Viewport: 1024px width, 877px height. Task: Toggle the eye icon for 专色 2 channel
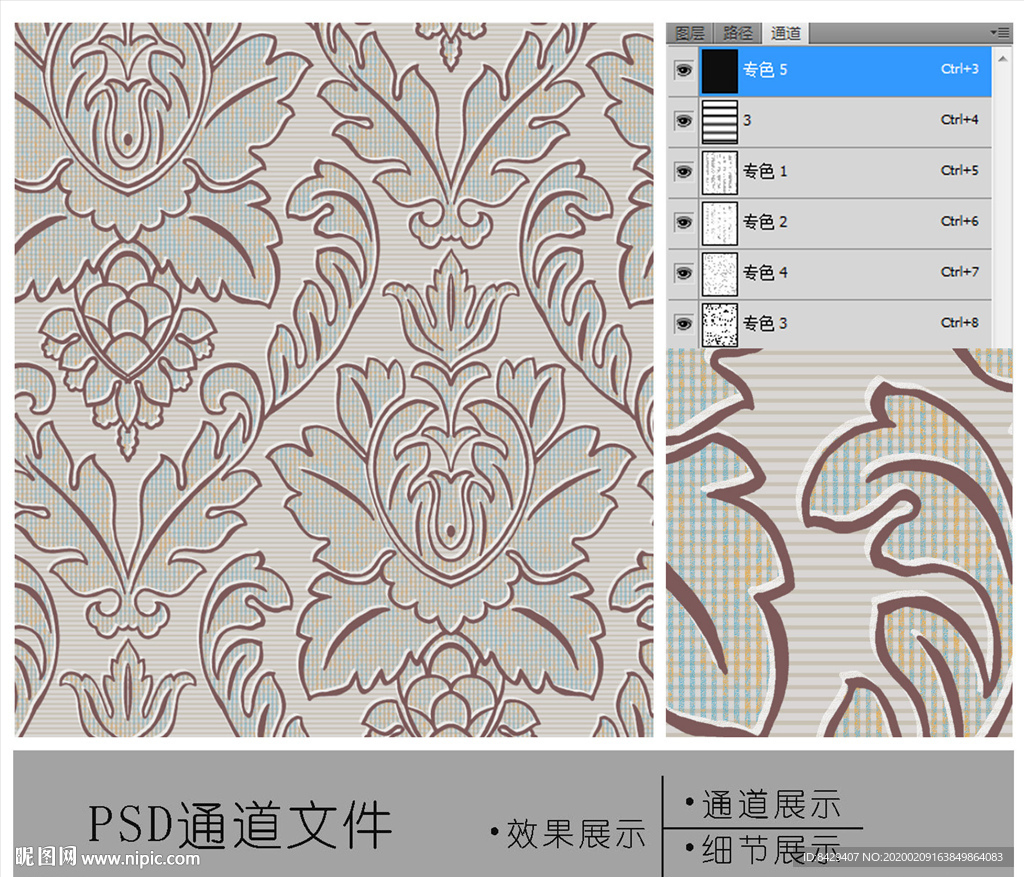click(x=683, y=222)
